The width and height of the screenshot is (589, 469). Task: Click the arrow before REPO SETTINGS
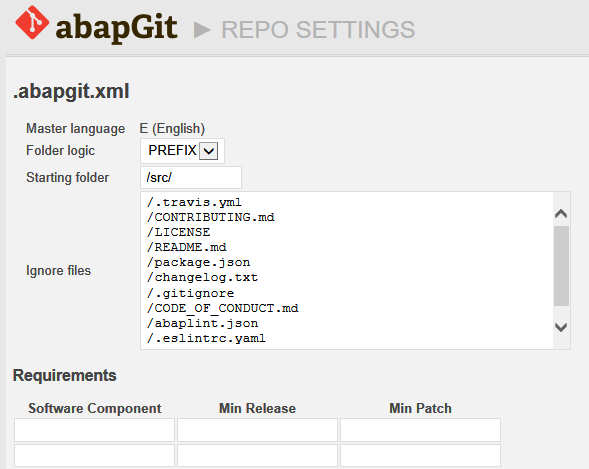(x=202, y=30)
